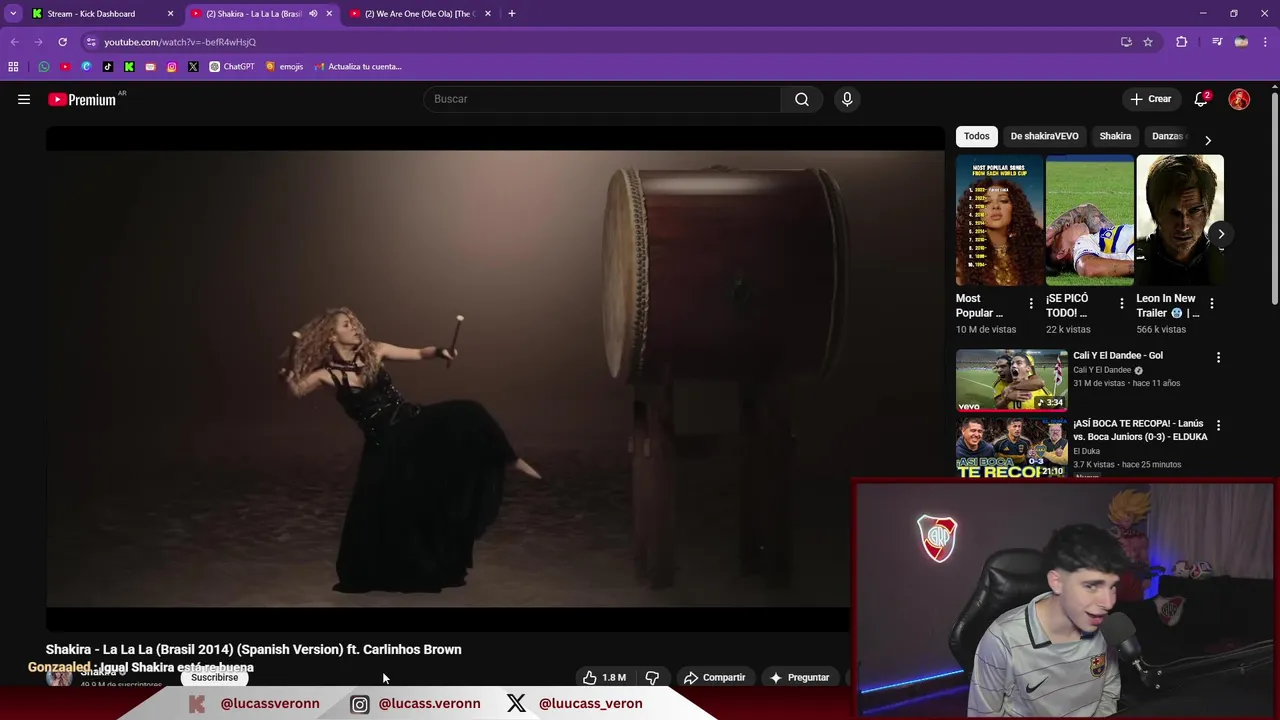
Task: Open the browser three-dot menu
Action: [x=1266, y=42]
